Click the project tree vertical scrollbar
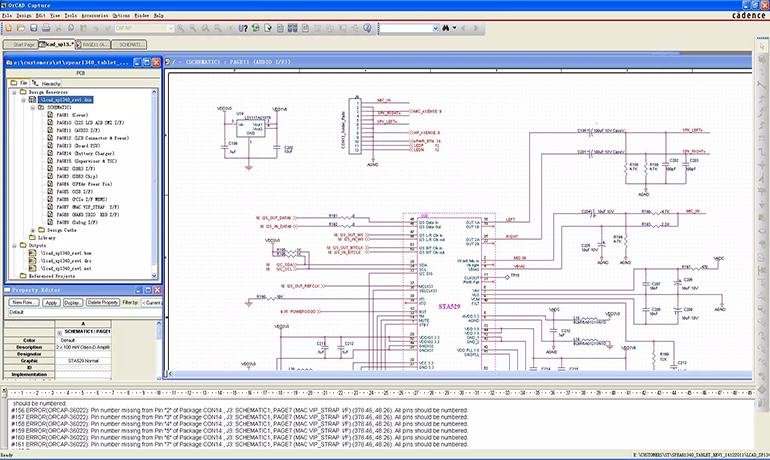 (154, 184)
